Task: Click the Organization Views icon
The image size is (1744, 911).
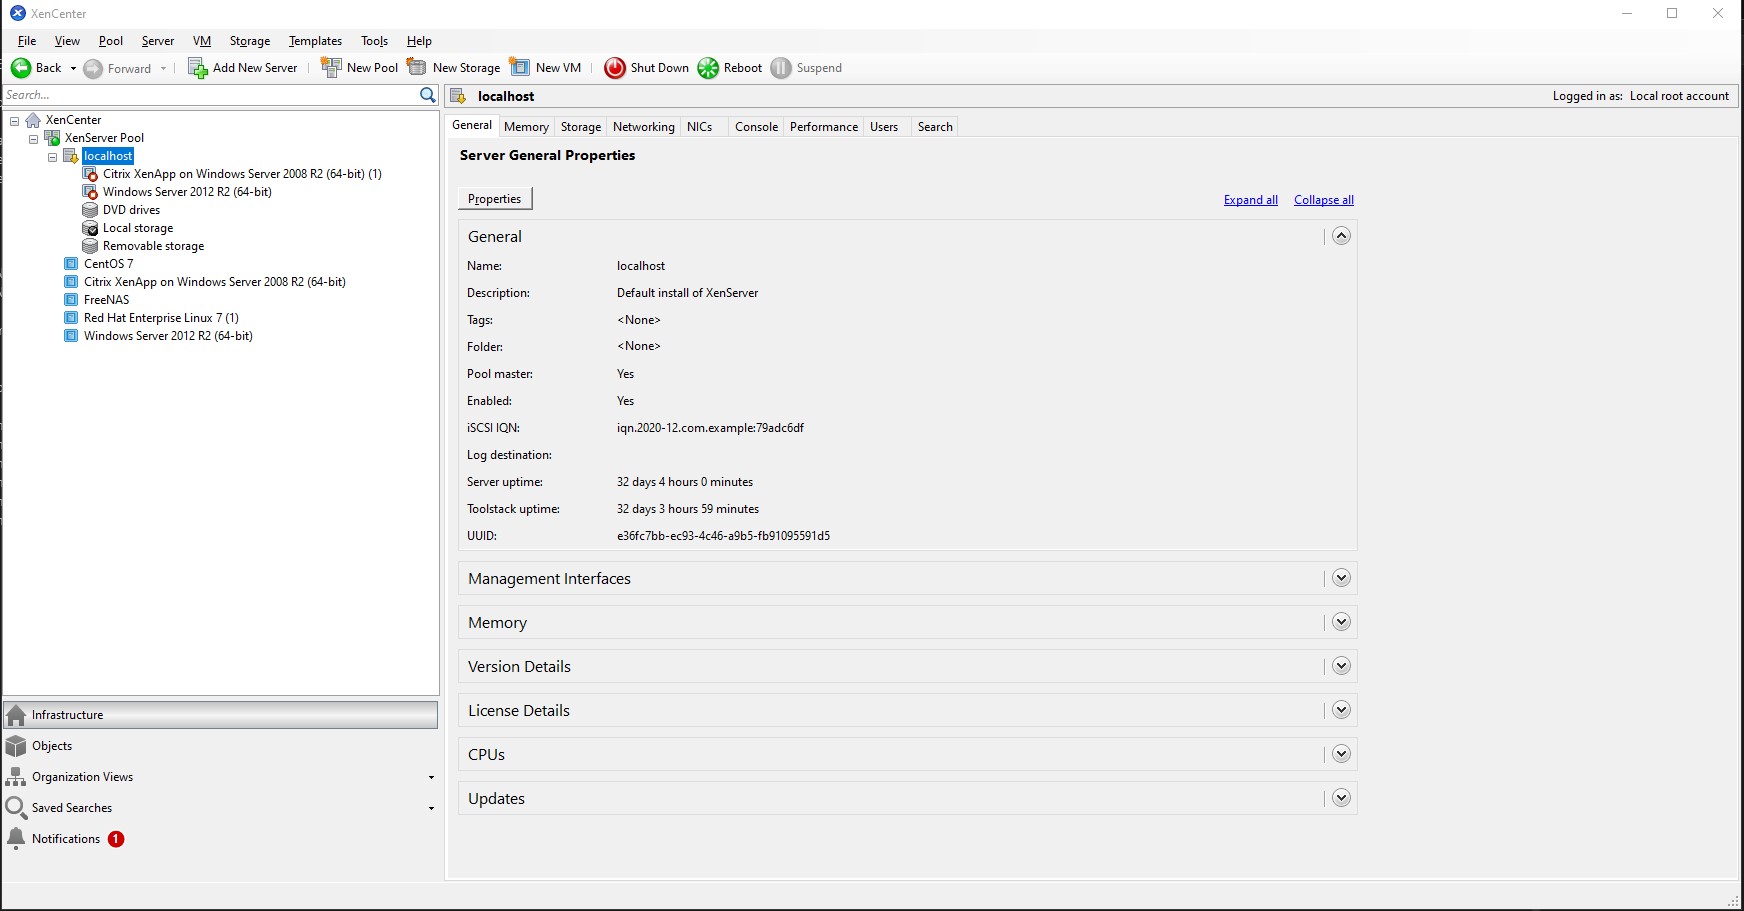Action: [16, 777]
